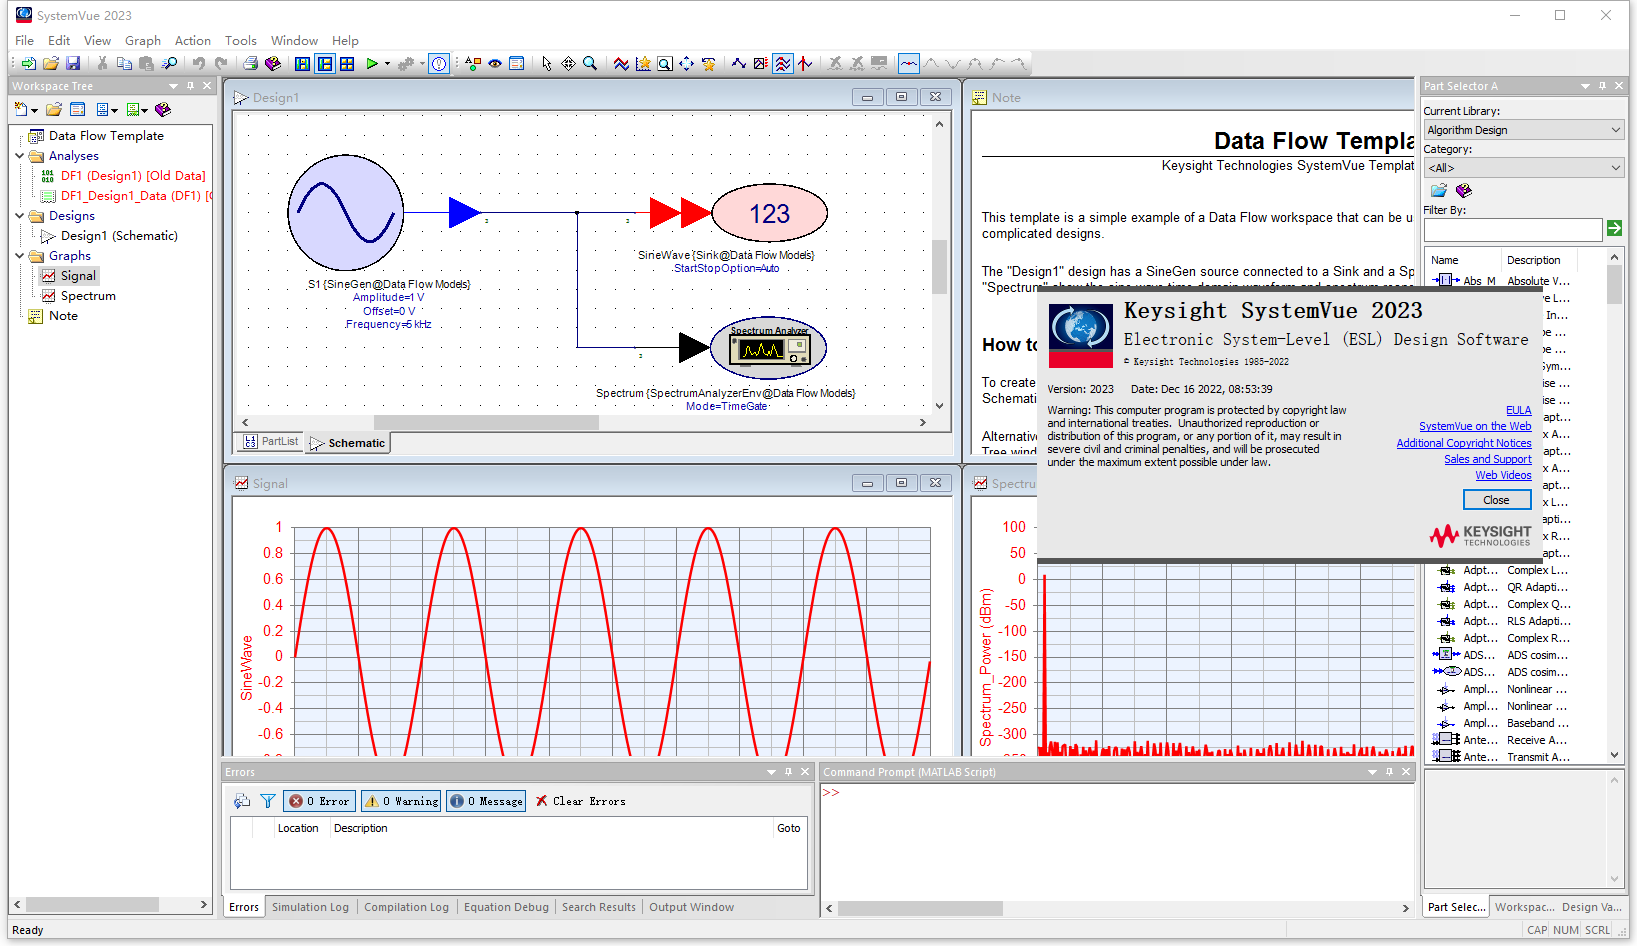Viewport: 1637px width, 946px height.
Task: Toggle the highlighted info circle toolbar button
Action: coord(439,64)
